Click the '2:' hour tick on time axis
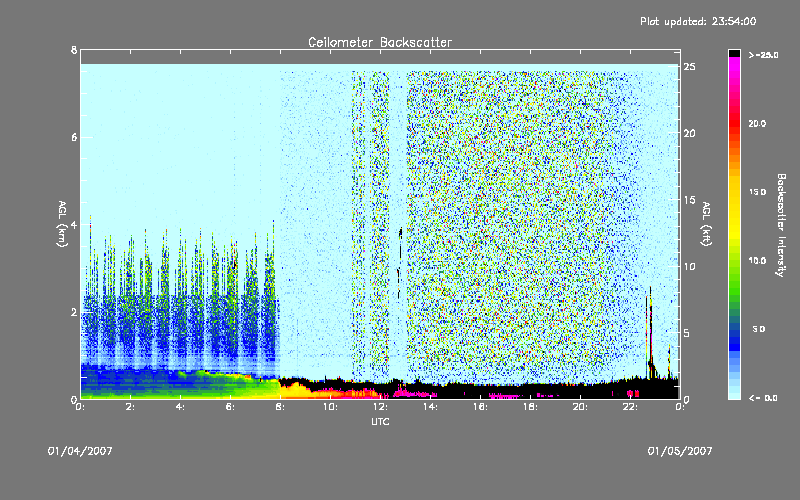 (130, 407)
